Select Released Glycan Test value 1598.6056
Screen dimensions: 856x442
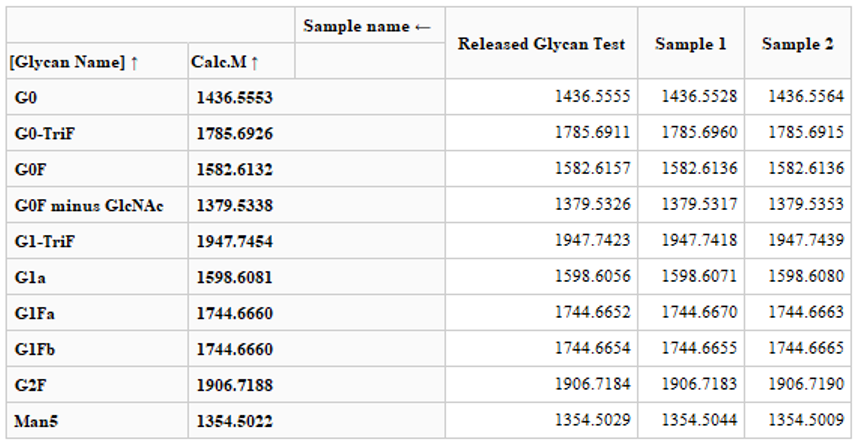pos(592,277)
